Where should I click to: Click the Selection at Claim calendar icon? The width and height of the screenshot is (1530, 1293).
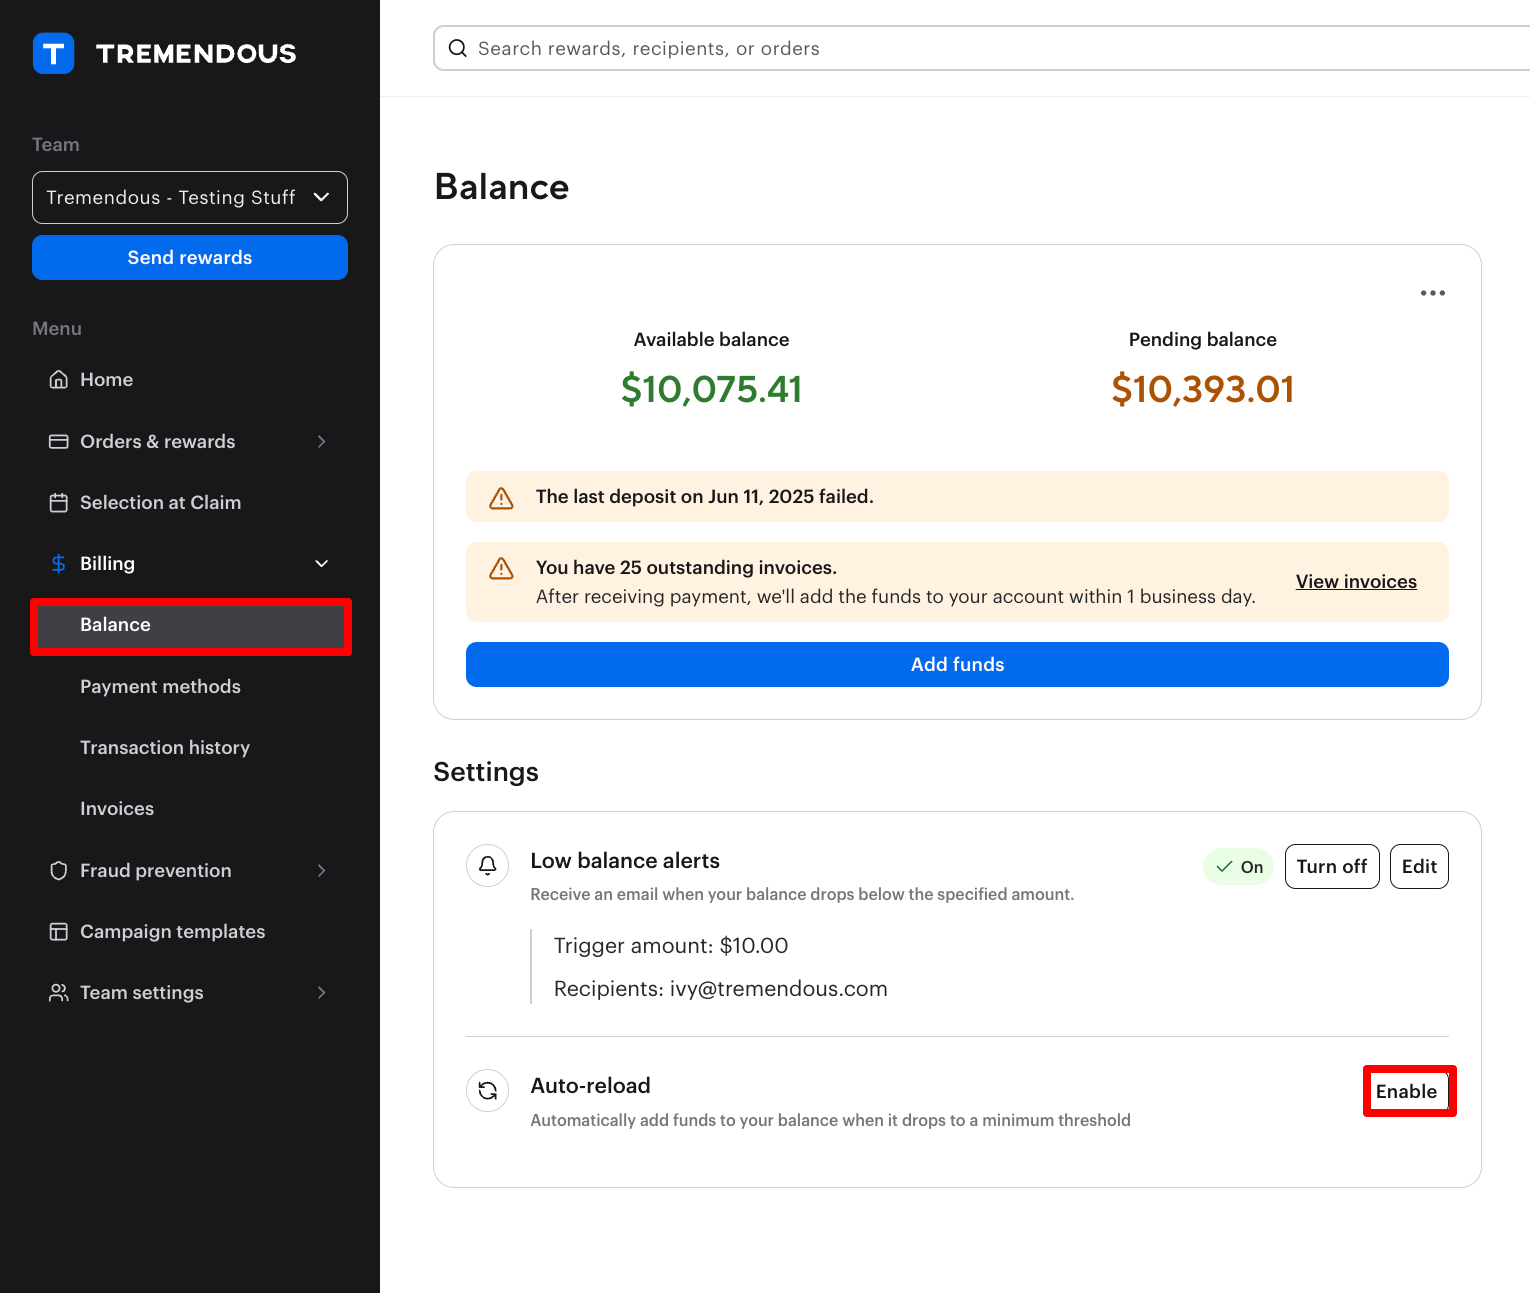[59, 503]
